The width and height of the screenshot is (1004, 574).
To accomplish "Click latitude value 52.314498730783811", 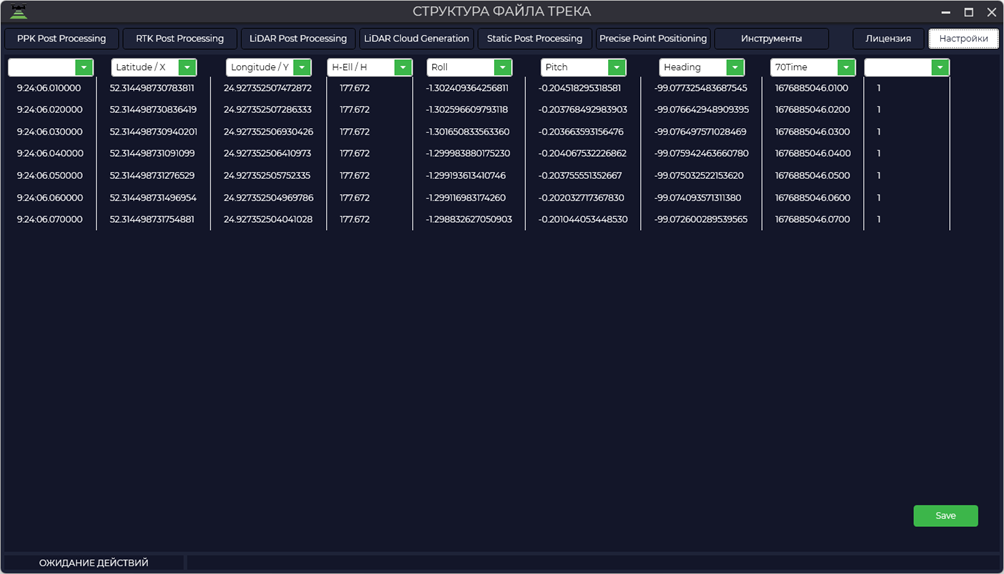I will [x=152, y=88].
